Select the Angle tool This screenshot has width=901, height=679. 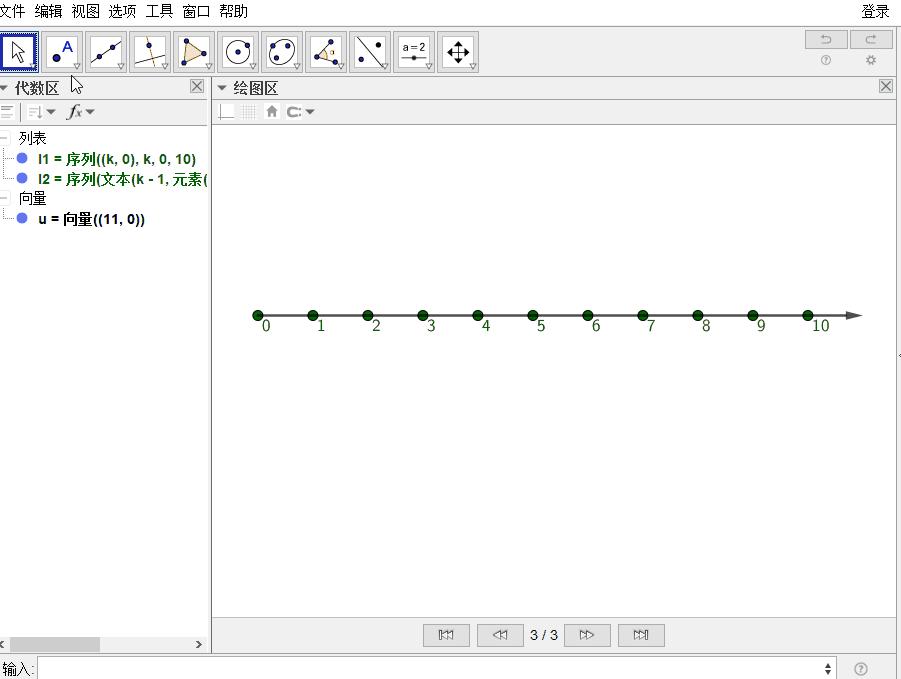326,52
